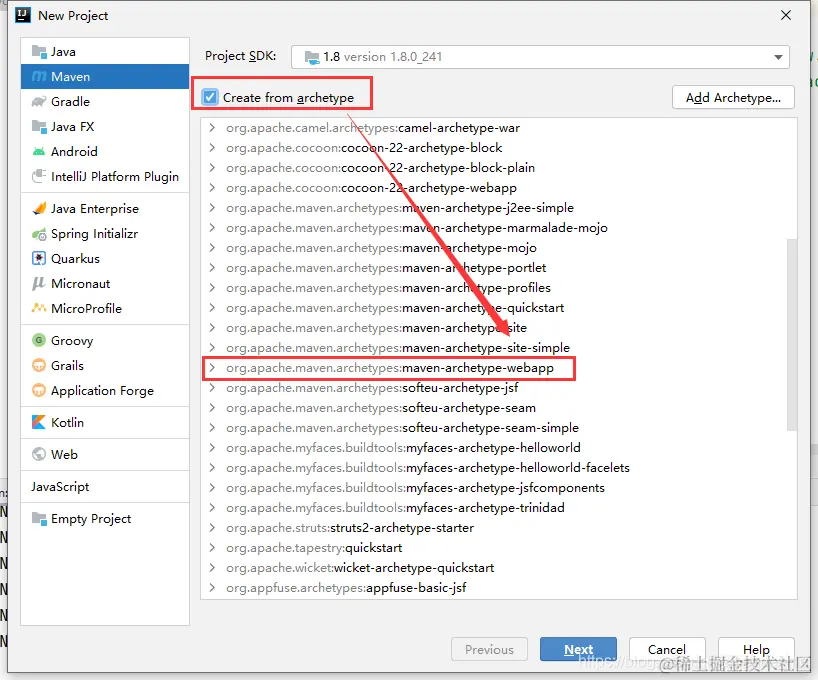
Task: Click the MicroProfile icon
Action: click(x=39, y=308)
